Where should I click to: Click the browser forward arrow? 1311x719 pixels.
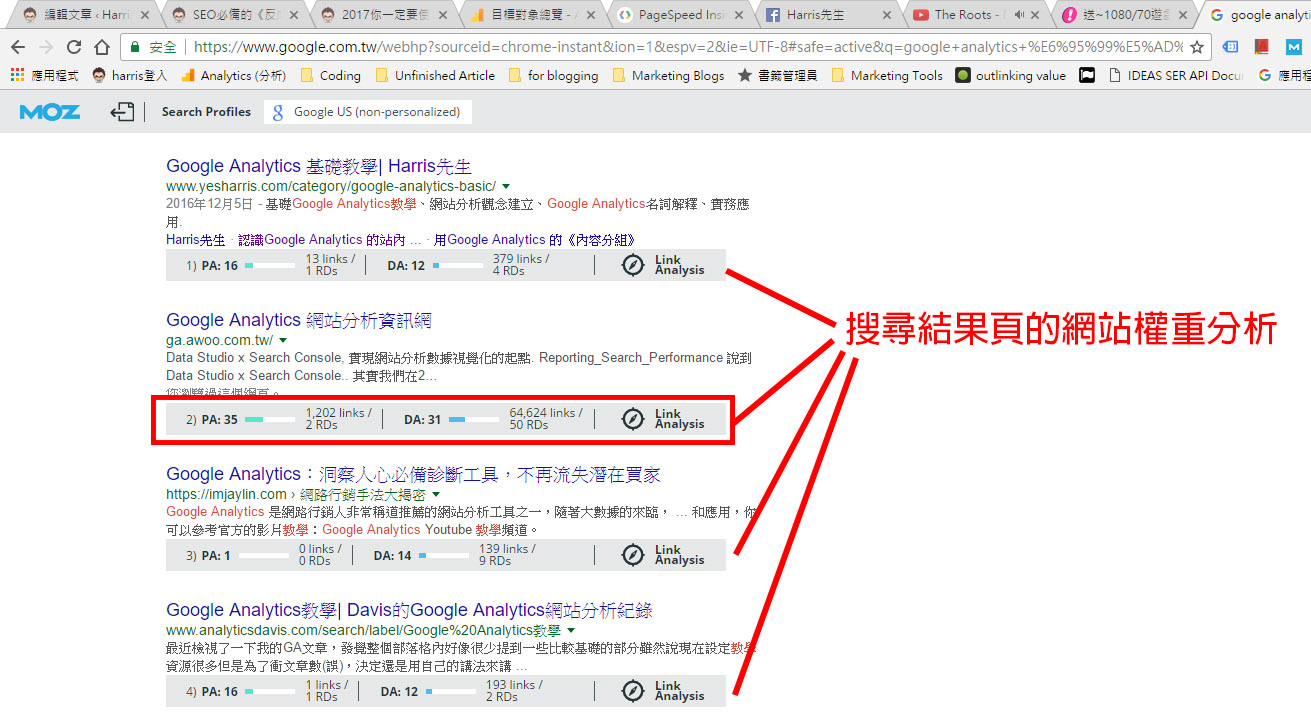click(46, 47)
